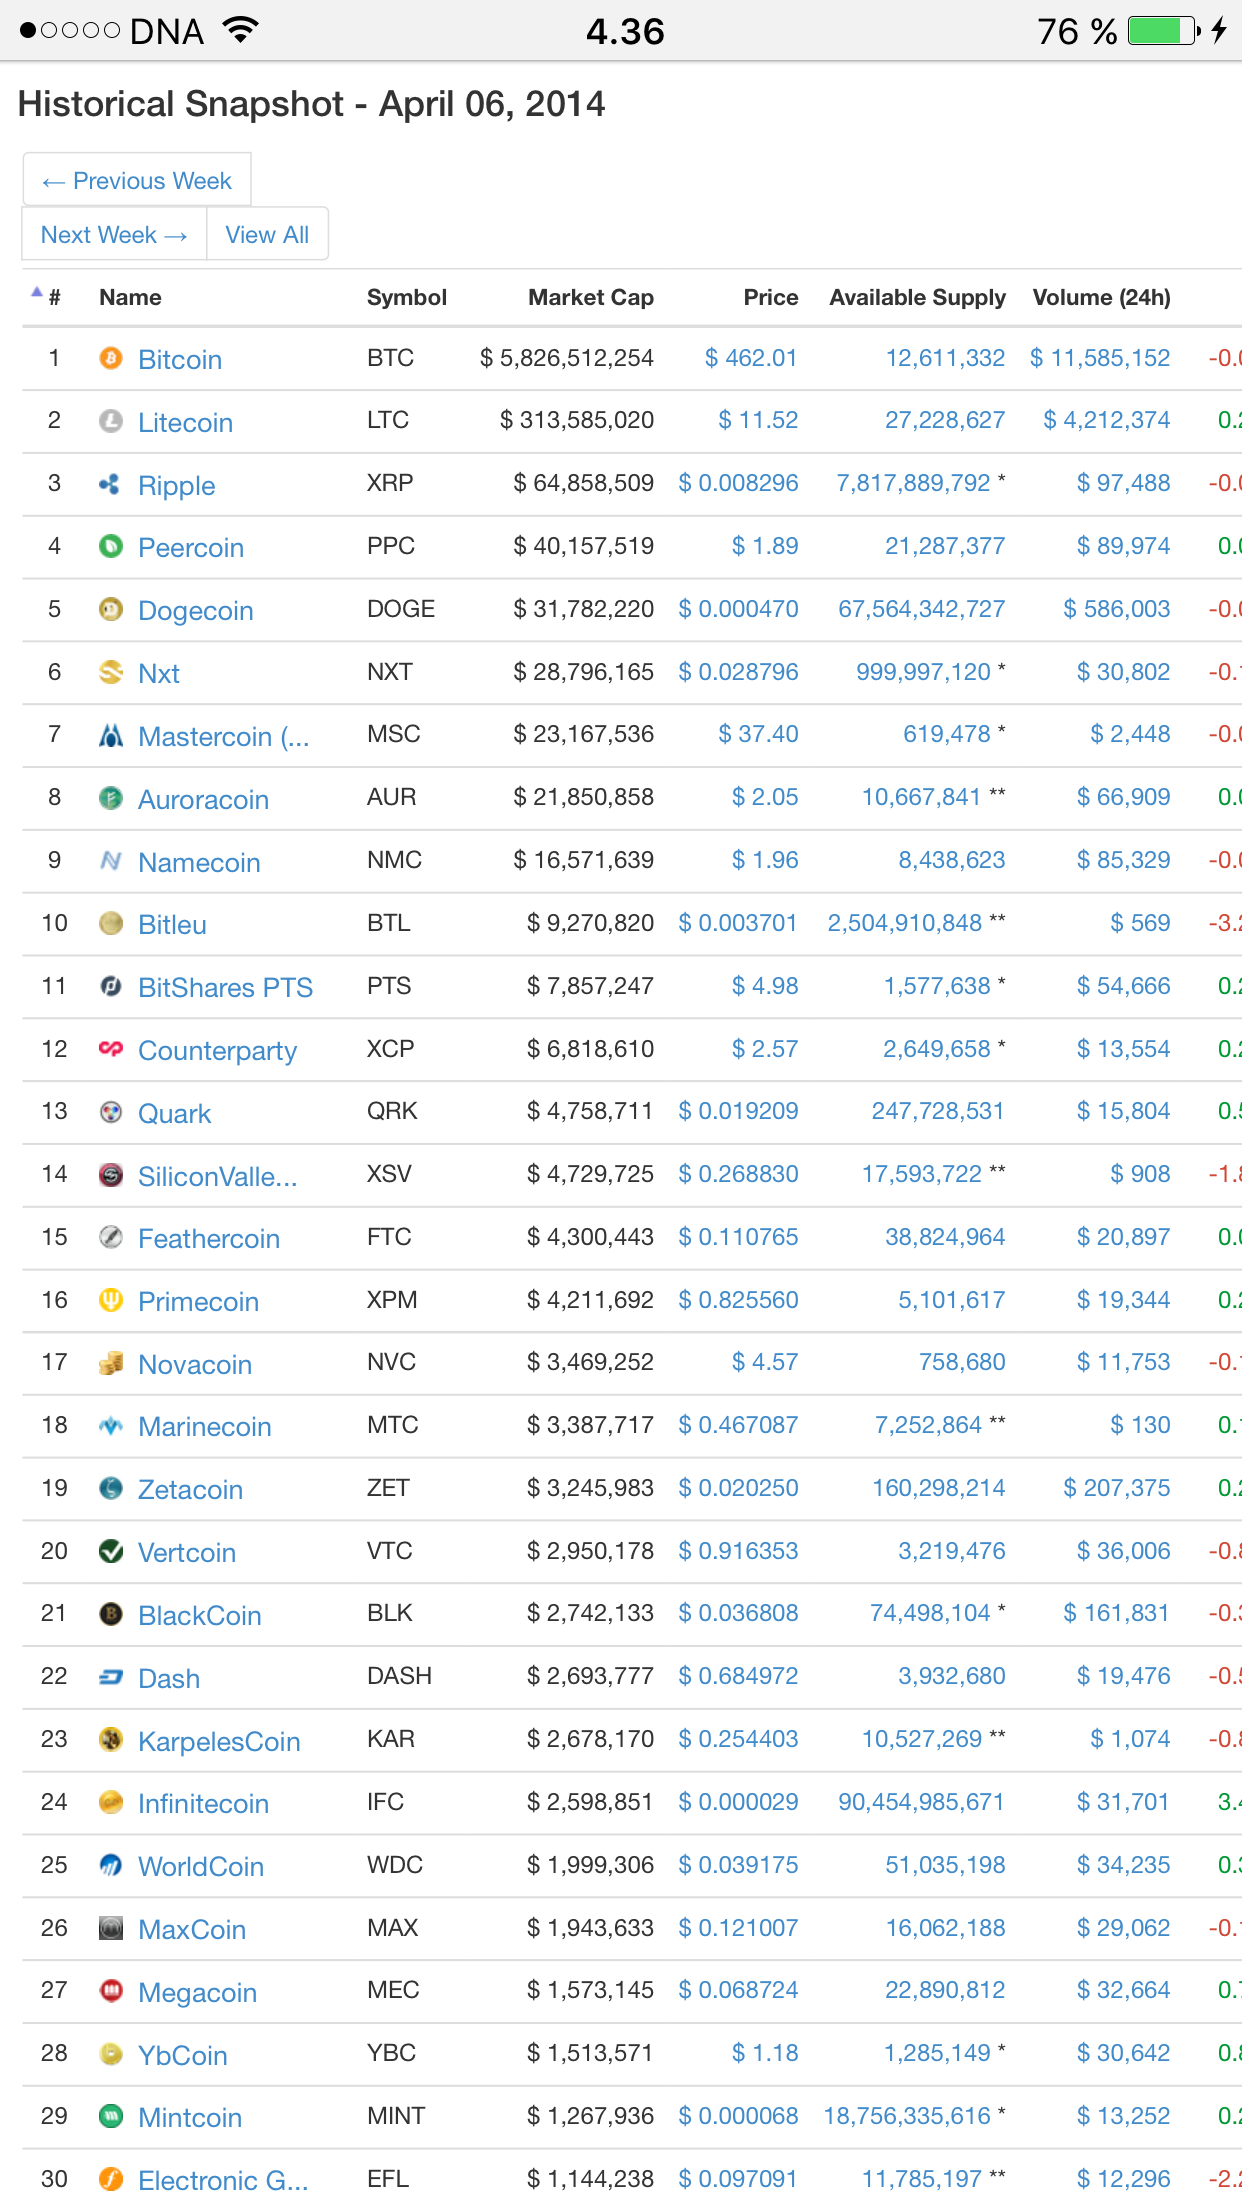
Task: Click the Historical Snapshot April 06 heading
Action: pyautogui.click(x=312, y=104)
